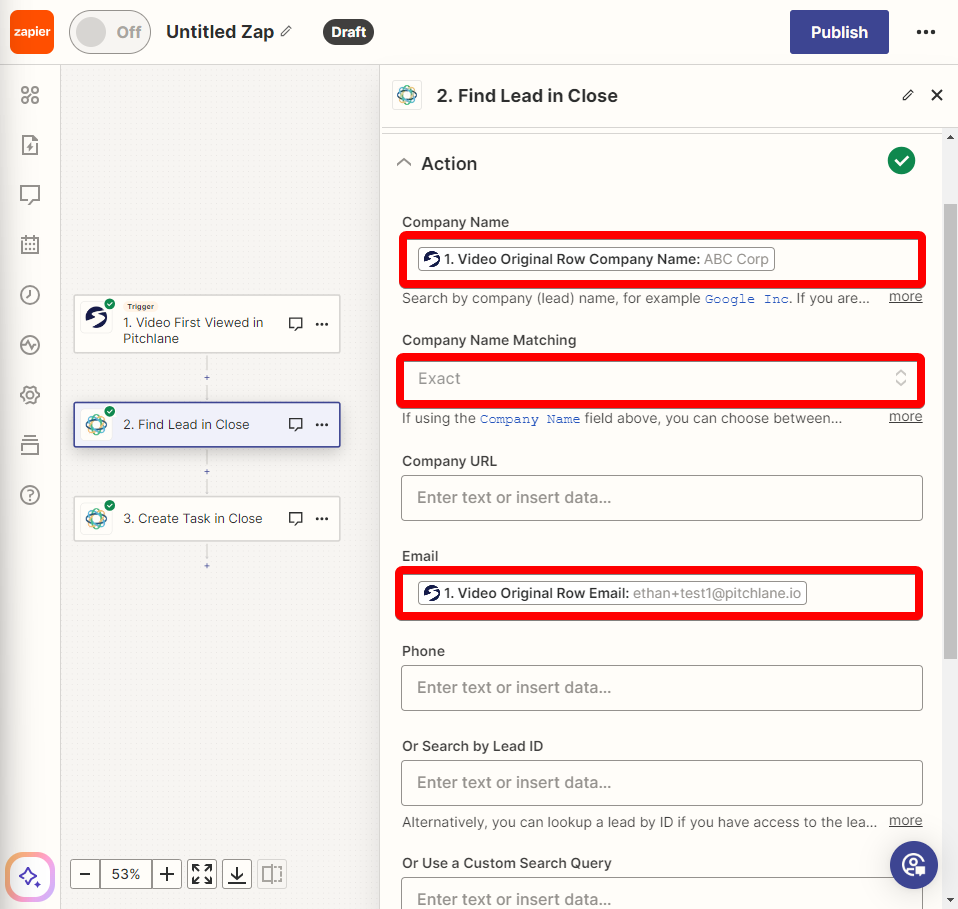This screenshot has height=909, width=958.
Task: Click the 53% zoom level value
Action: click(x=126, y=874)
